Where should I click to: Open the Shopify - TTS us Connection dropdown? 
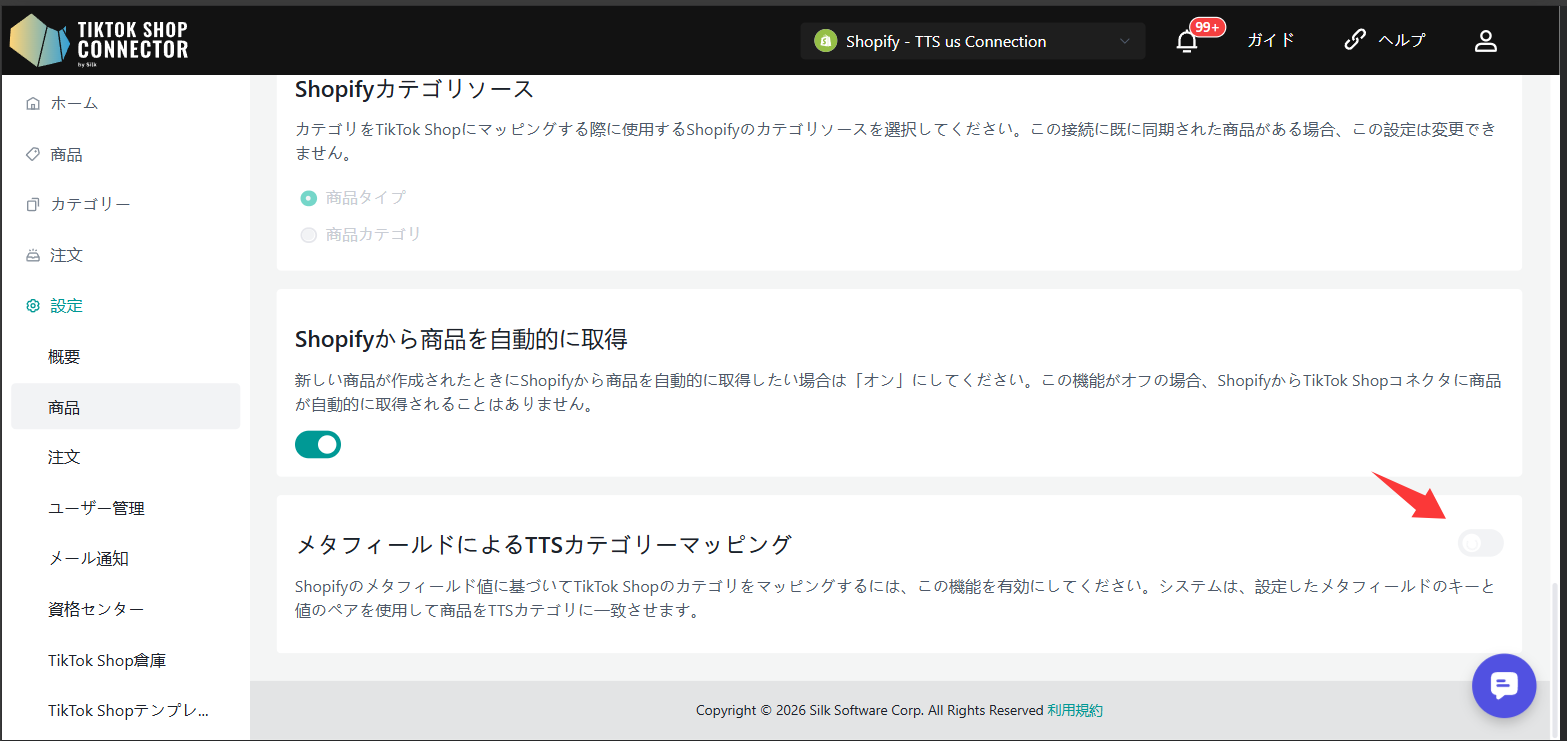coord(973,41)
